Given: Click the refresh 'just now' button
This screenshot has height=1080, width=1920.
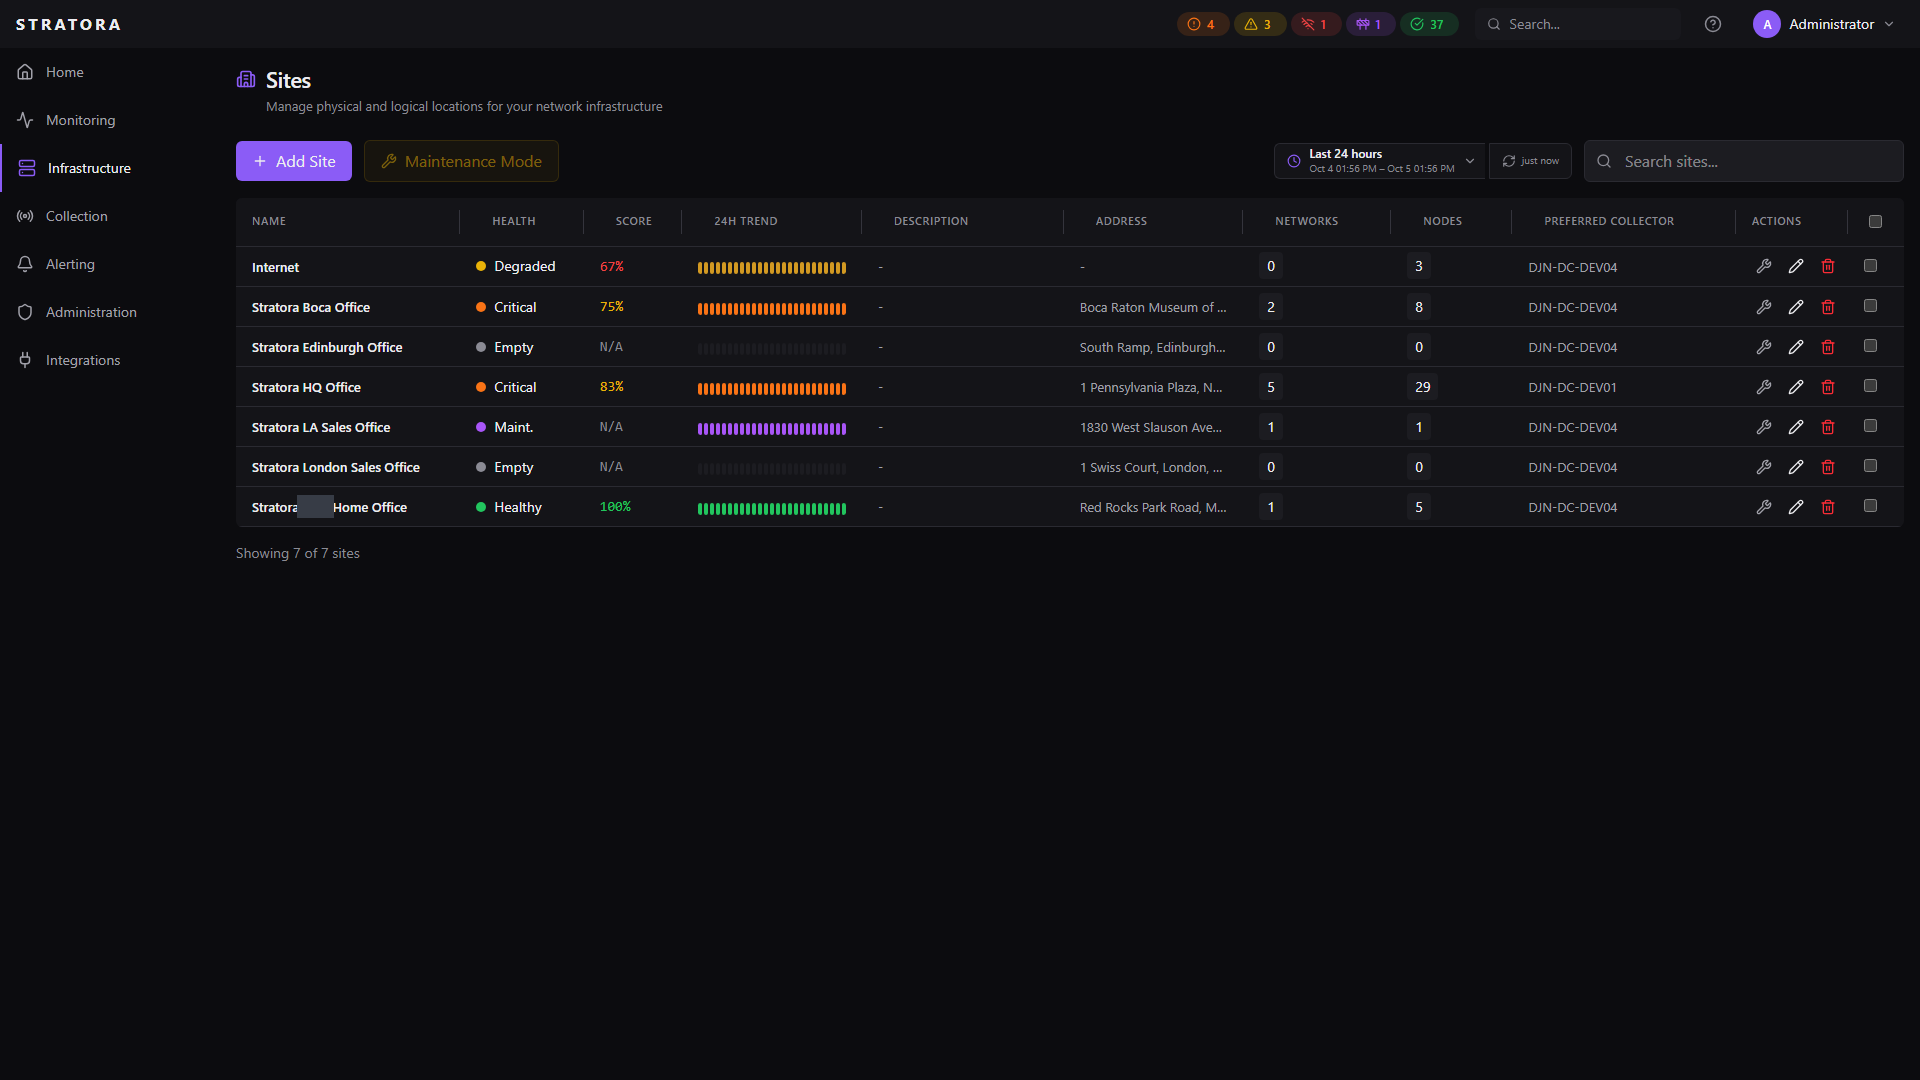Looking at the screenshot, I should (1530, 161).
